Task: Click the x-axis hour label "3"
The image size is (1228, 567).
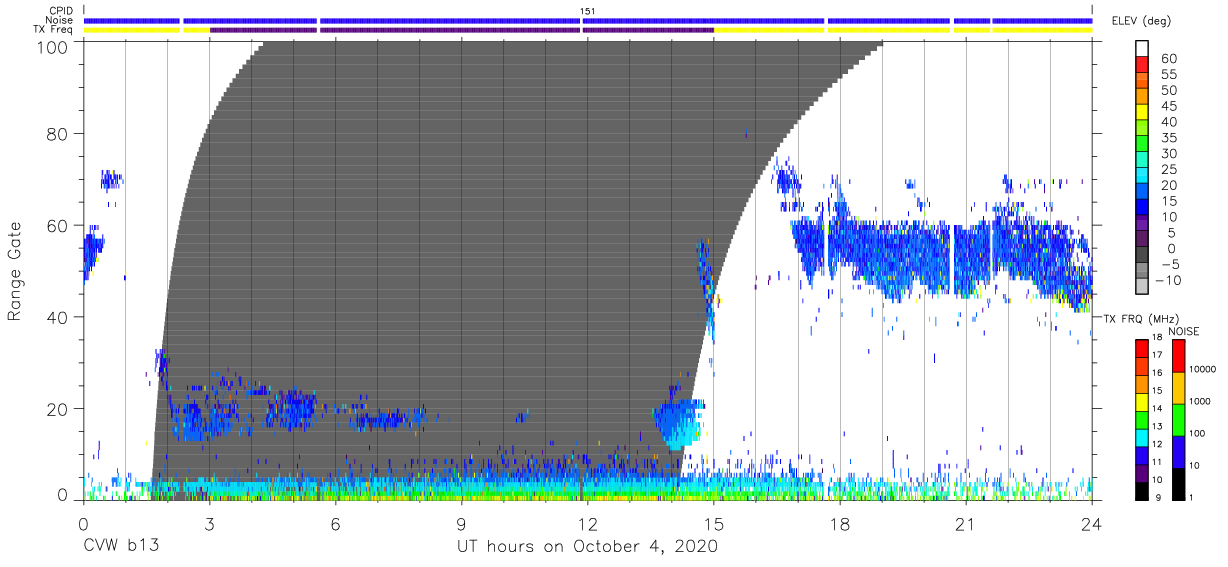Action: [209, 524]
